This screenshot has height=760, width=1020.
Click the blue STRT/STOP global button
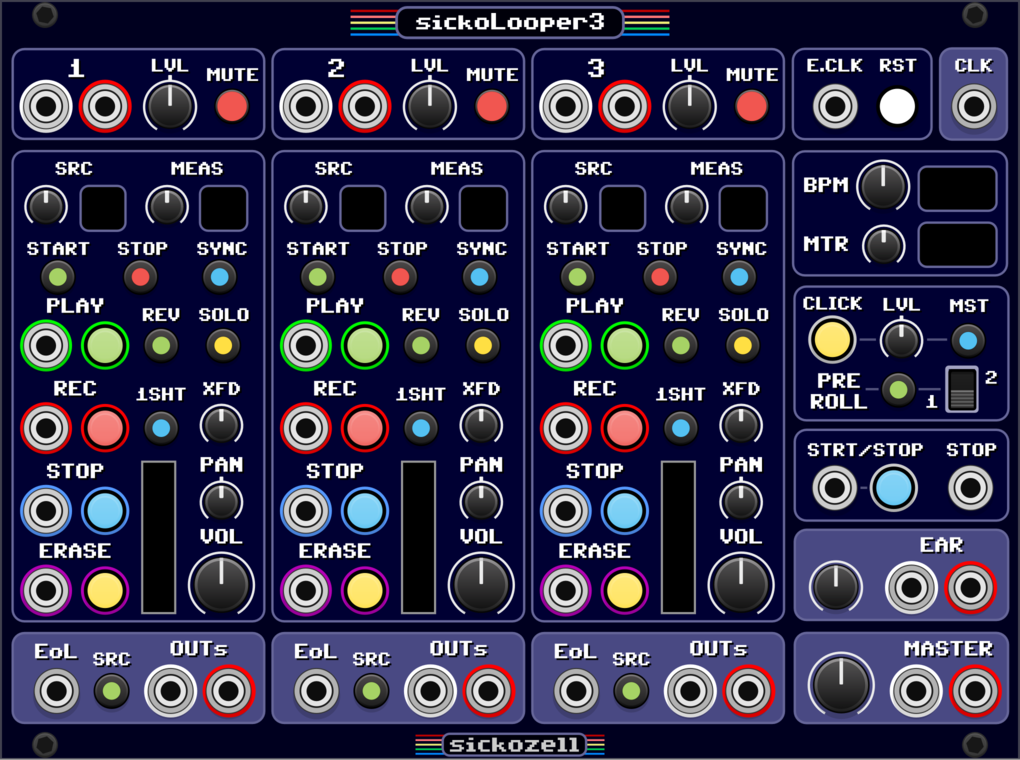(x=894, y=487)
